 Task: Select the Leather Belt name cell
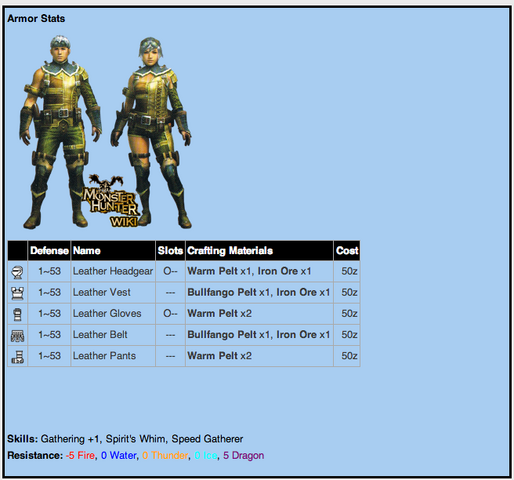(113, 335)
